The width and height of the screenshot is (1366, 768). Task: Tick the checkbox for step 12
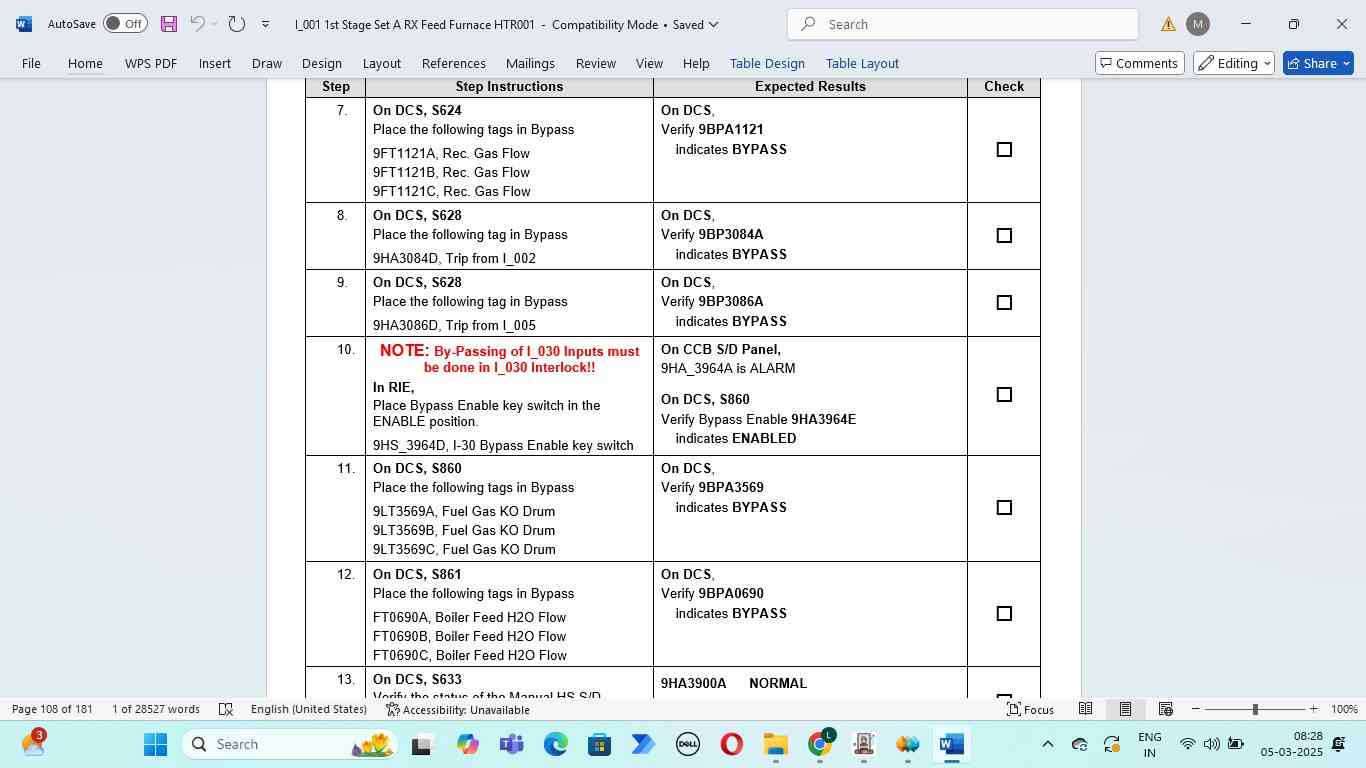click(1004, 614)
